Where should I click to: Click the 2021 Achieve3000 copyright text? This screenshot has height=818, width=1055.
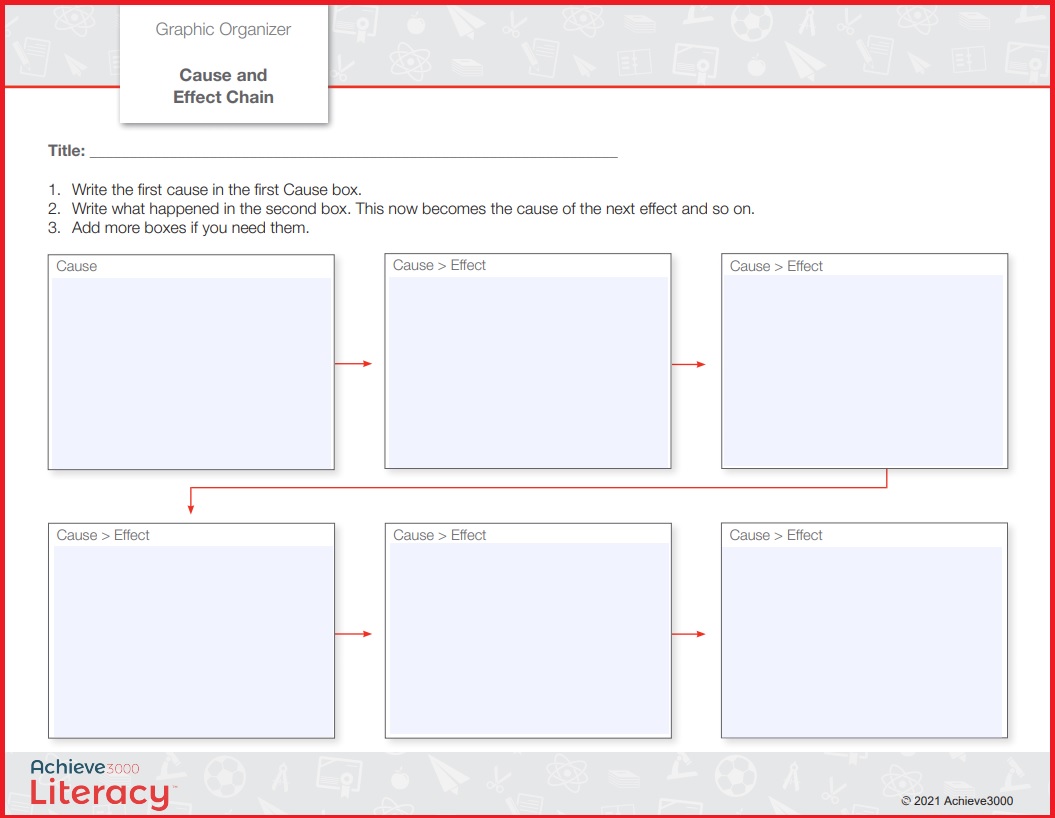pyautogui.click(x=957, y=801)
